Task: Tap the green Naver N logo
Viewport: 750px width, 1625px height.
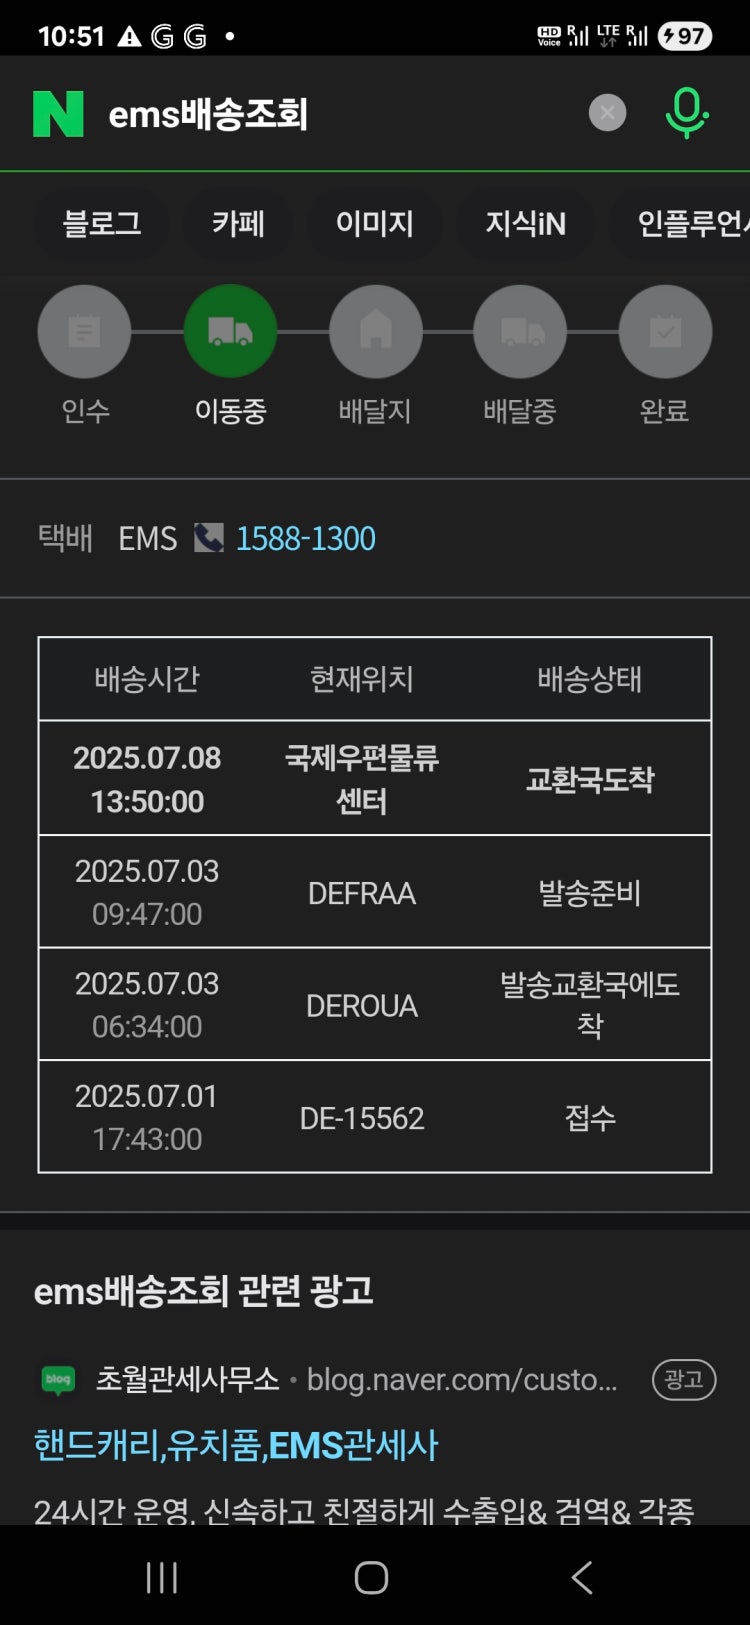Action: pos(58,114)
